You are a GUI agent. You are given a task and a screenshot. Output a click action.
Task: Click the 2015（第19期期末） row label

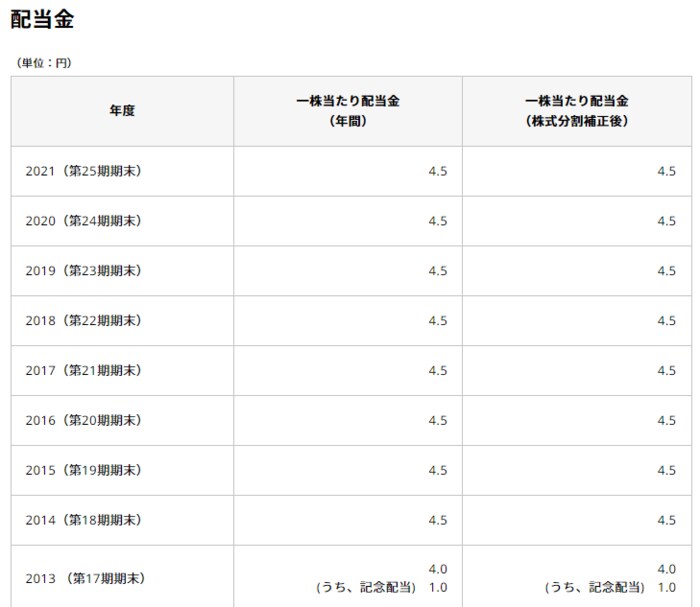(x=83, y=471)
